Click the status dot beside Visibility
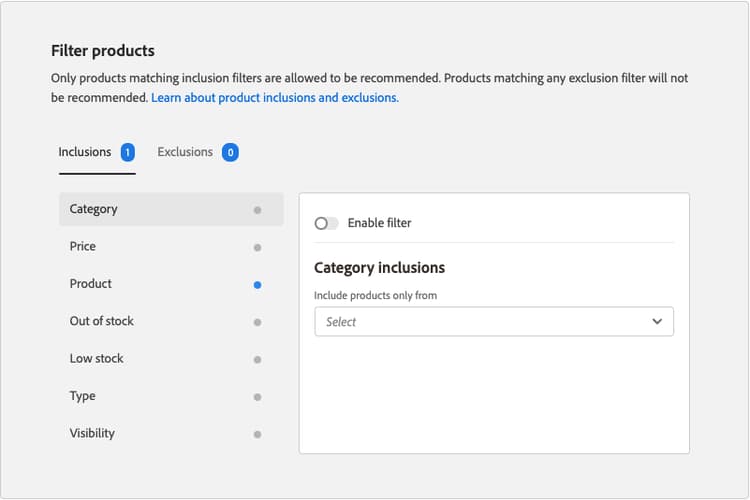This screenshot has height=500, width=750. tap(257, 434)
